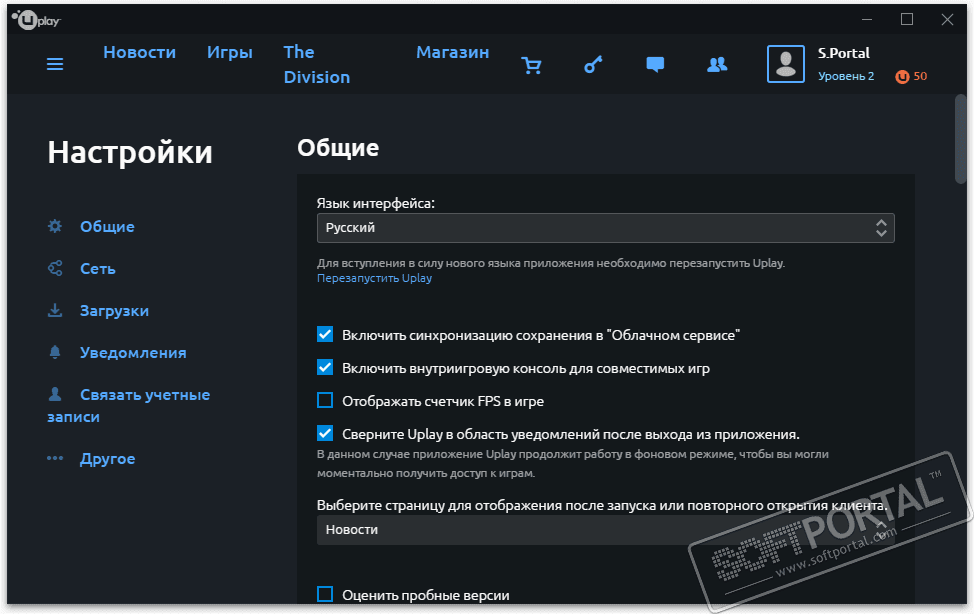Click the user avatar picture
This screenshot has width=974, height=614.
coord(785,64)
